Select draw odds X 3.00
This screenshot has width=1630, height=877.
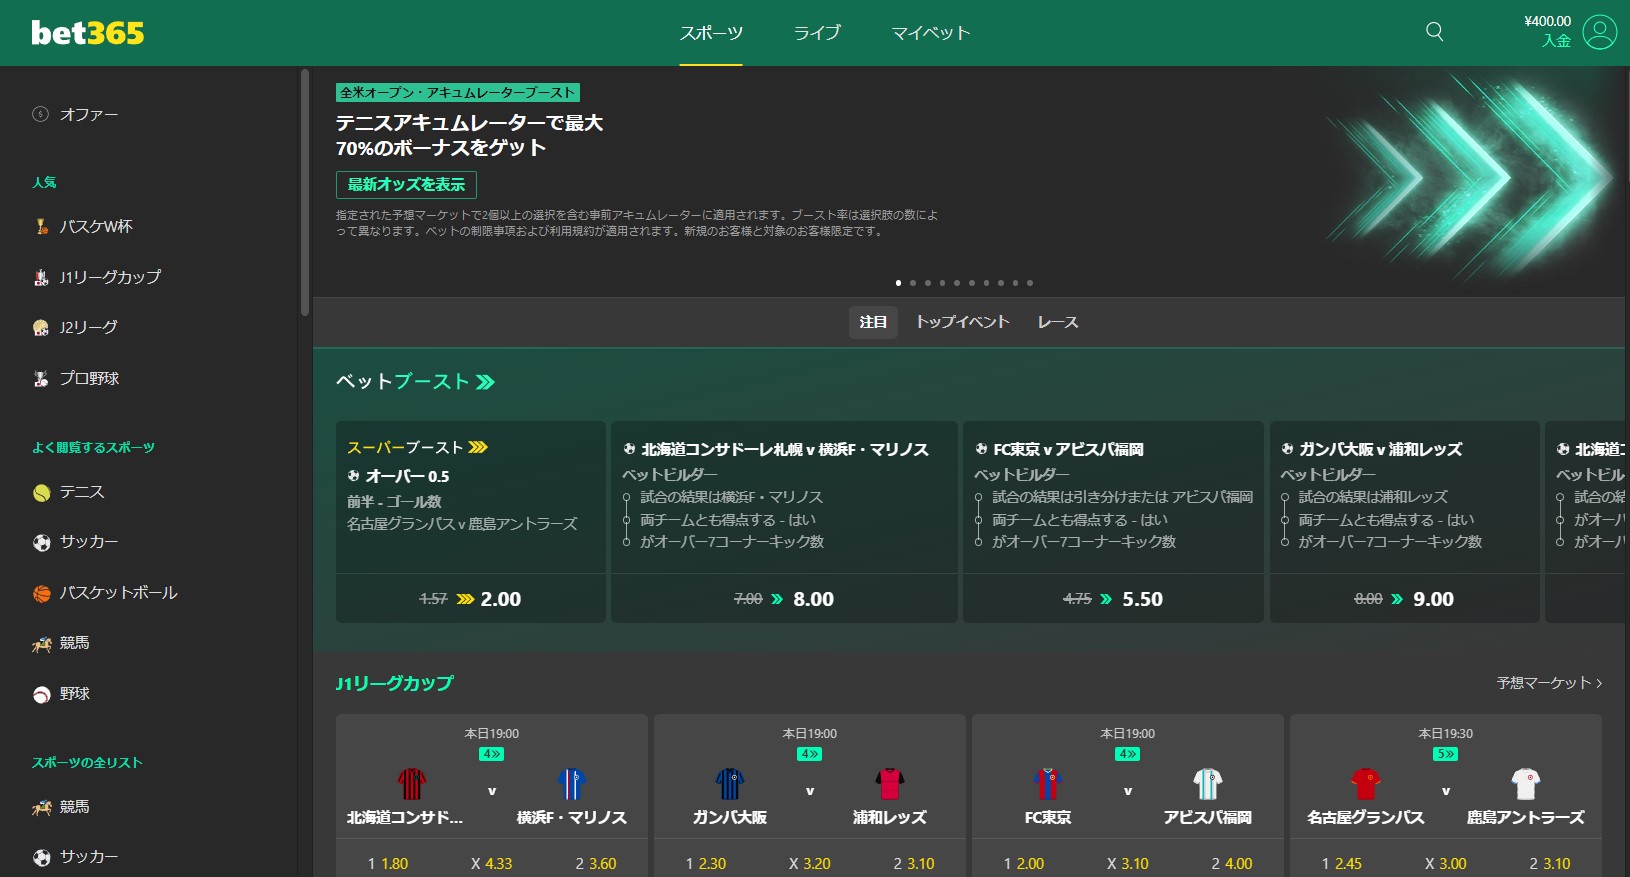coord(1445,863)
